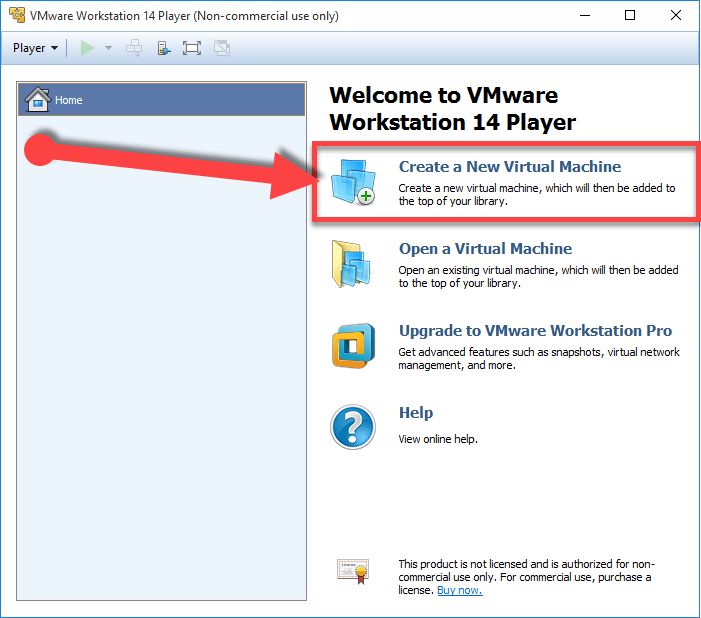
Task: Maximize the VMware Player window
Action: tap(630, 15)
